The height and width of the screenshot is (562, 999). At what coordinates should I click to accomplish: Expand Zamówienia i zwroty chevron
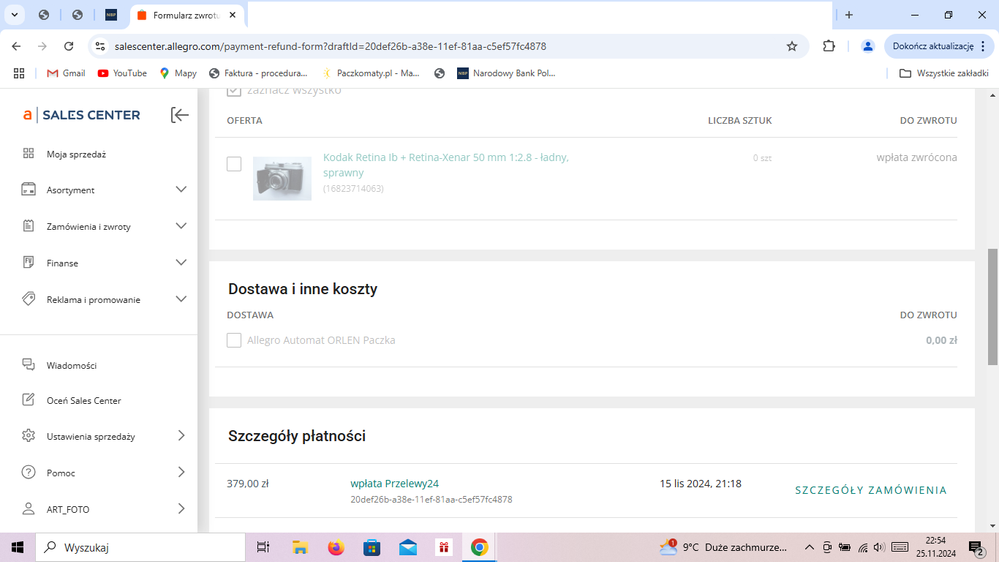tap(181, 226)
